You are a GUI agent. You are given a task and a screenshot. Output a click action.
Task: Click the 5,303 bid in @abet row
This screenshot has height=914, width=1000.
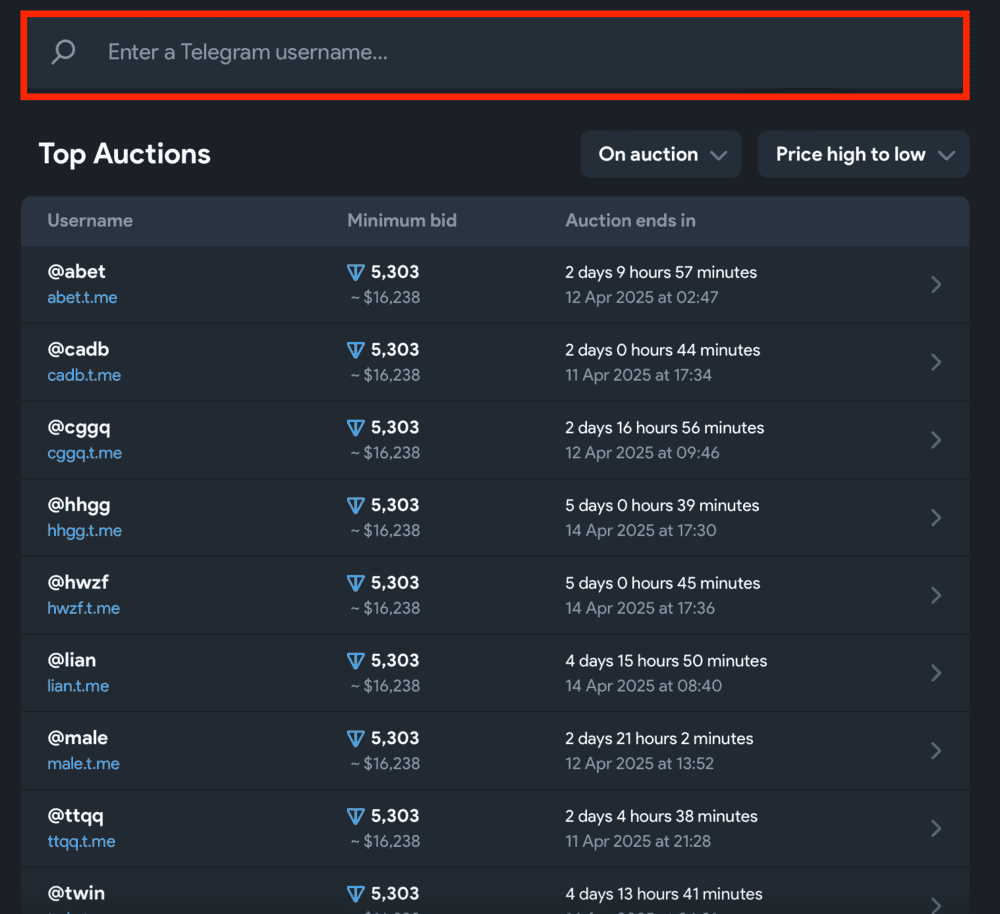coord(395,272)
